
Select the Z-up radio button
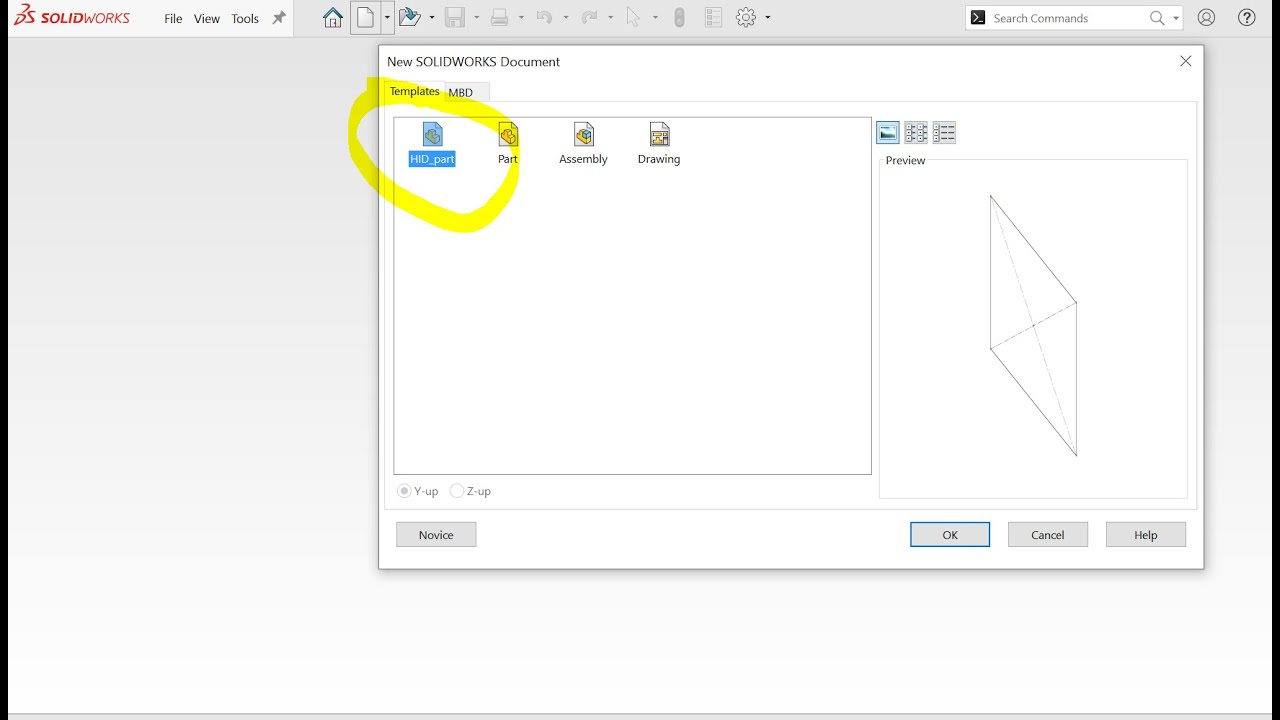(457, 491)
